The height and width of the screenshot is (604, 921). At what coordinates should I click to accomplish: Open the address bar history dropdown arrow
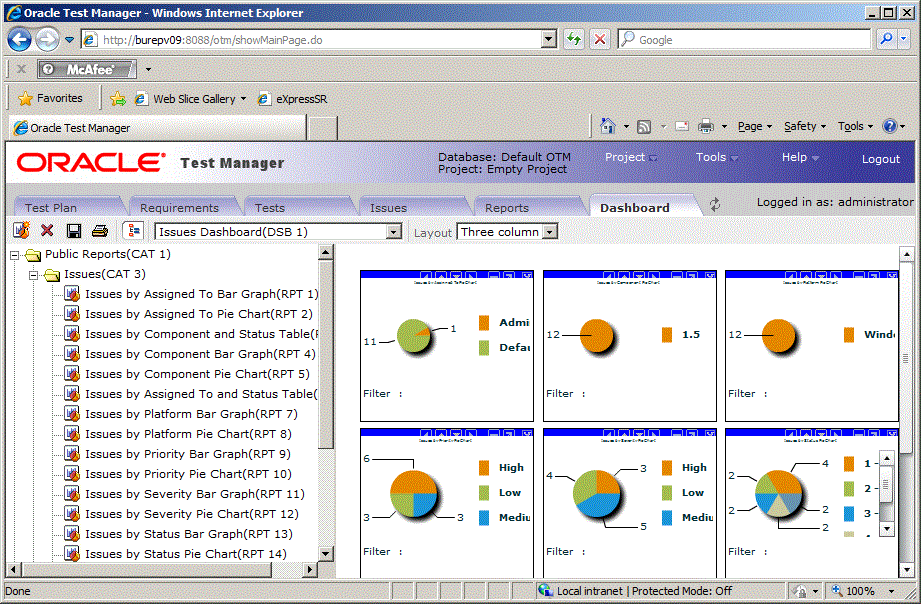tap(549, 39)
